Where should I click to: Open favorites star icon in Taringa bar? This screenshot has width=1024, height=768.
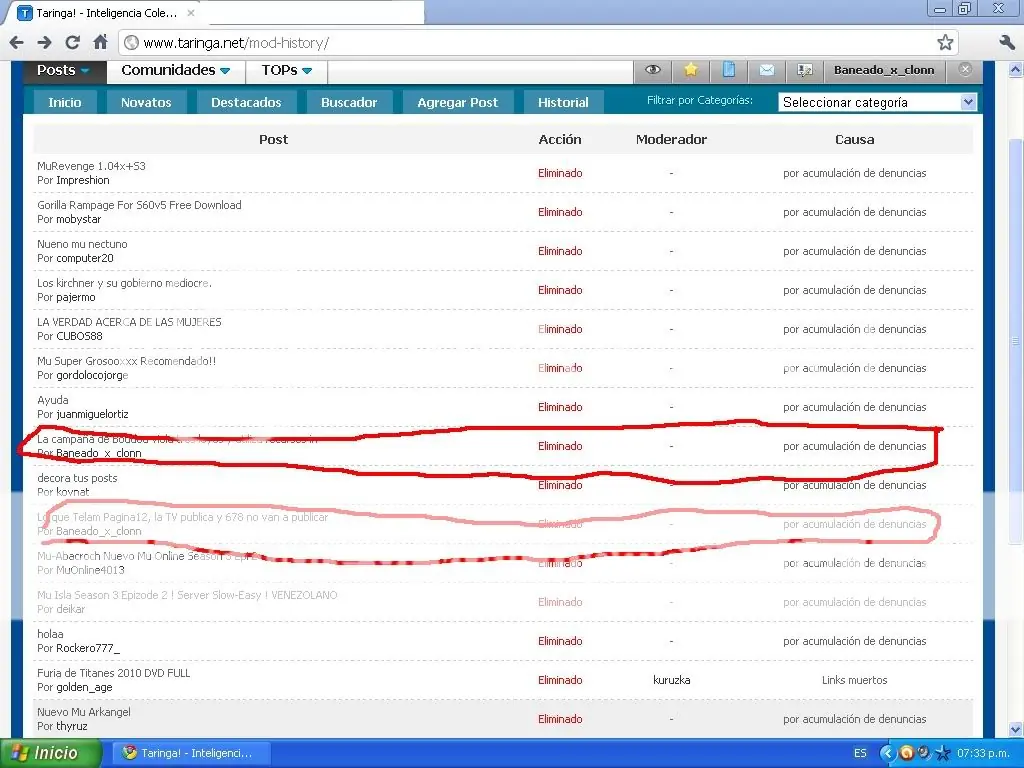(x=690, y=70)
